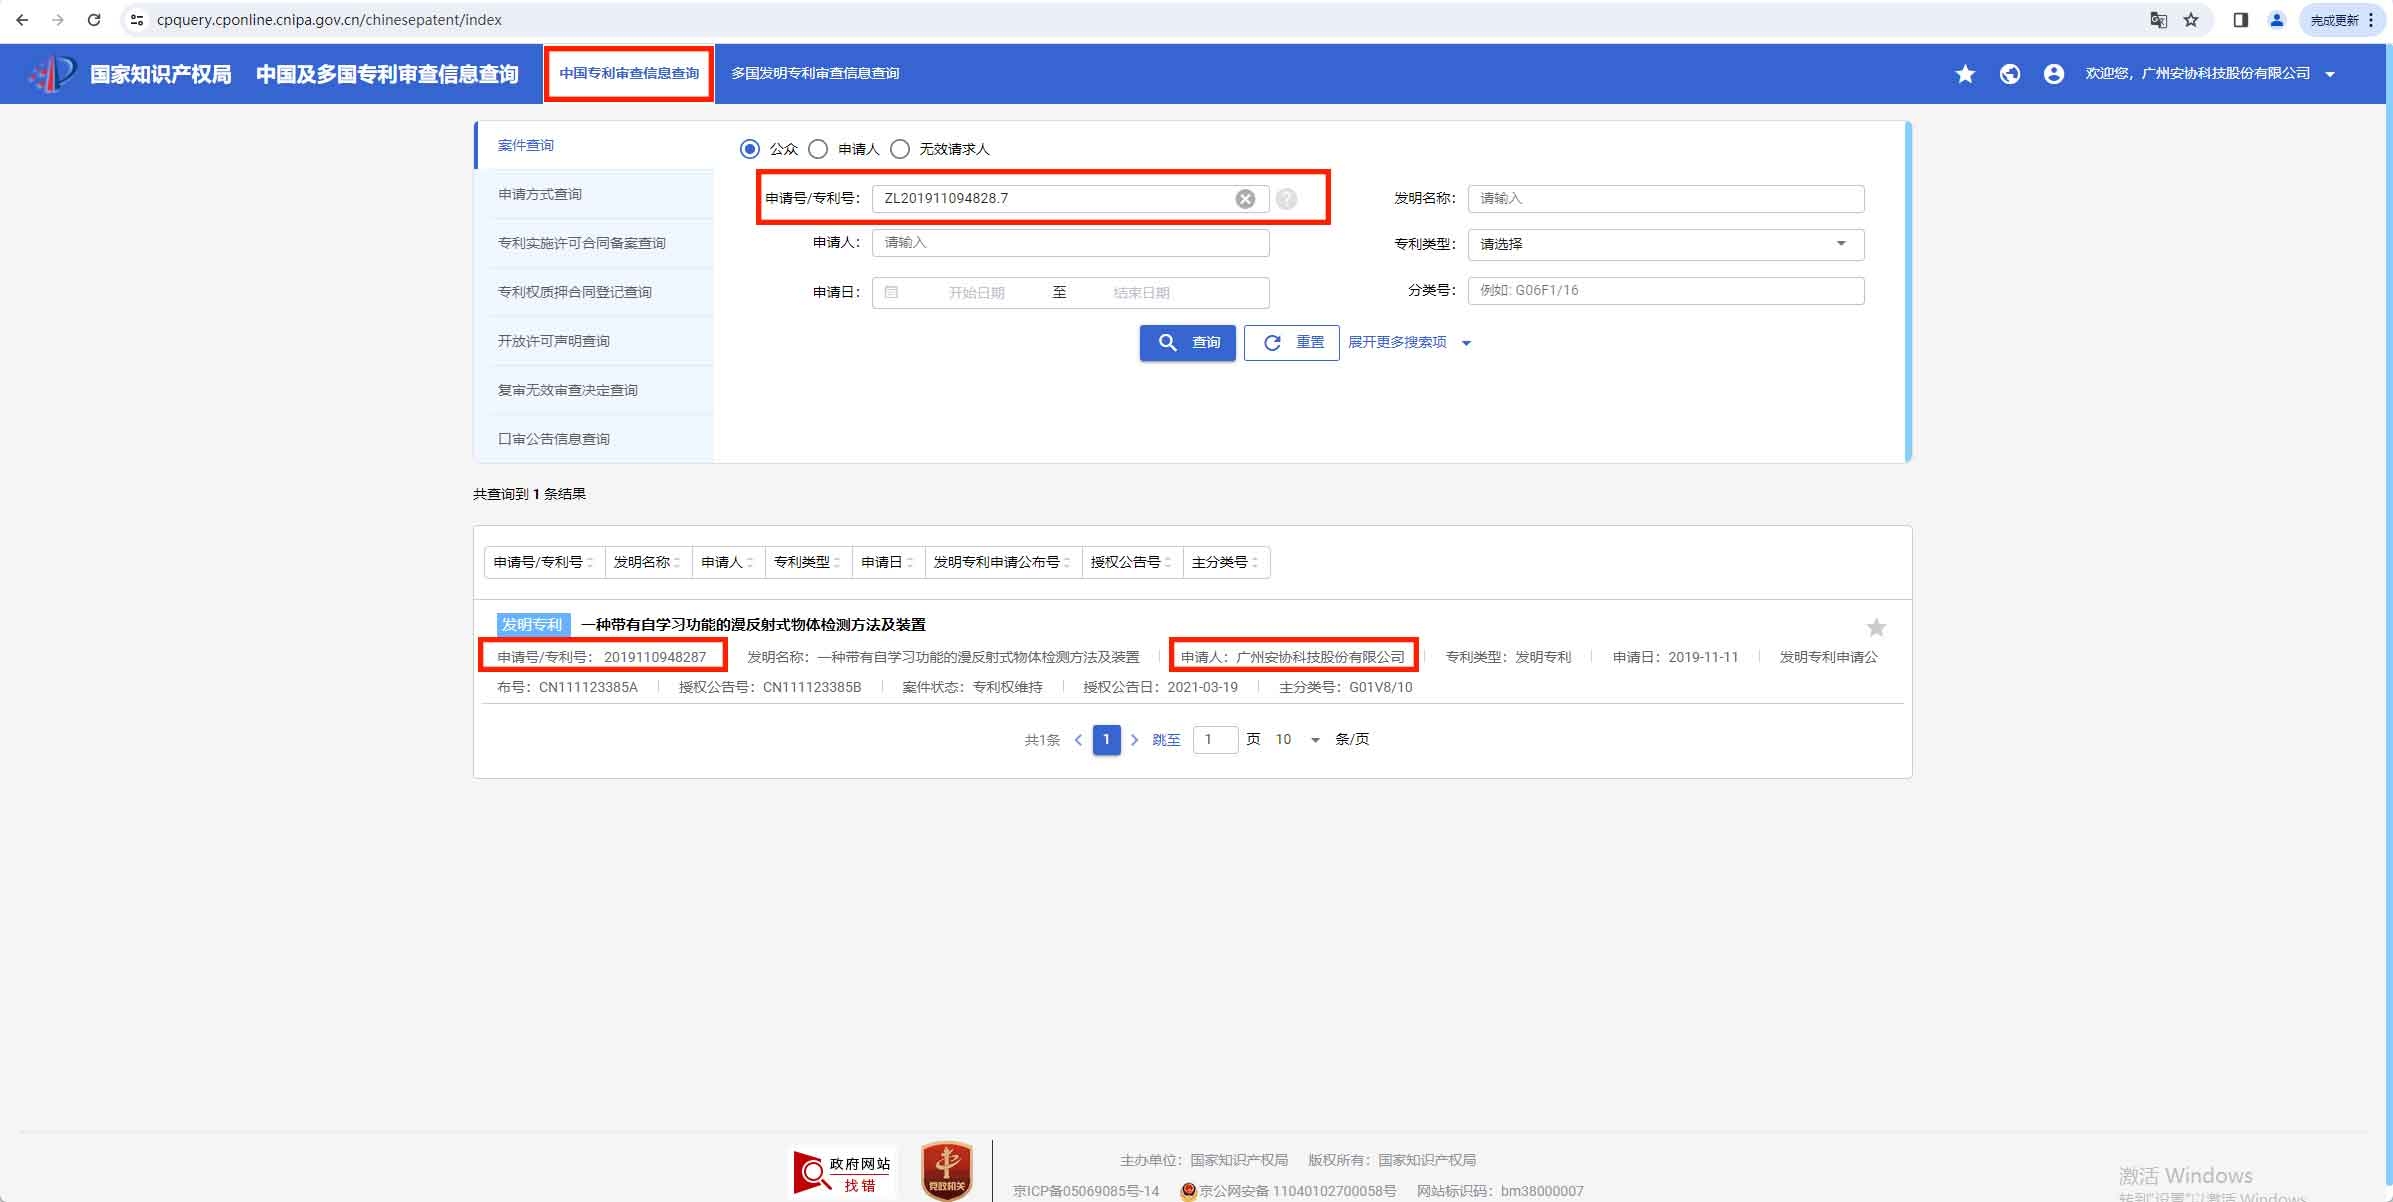Open 申请方式查询 in the sidebar
The height and width of the screenshot is (1202, 2393).
(540, 194)
